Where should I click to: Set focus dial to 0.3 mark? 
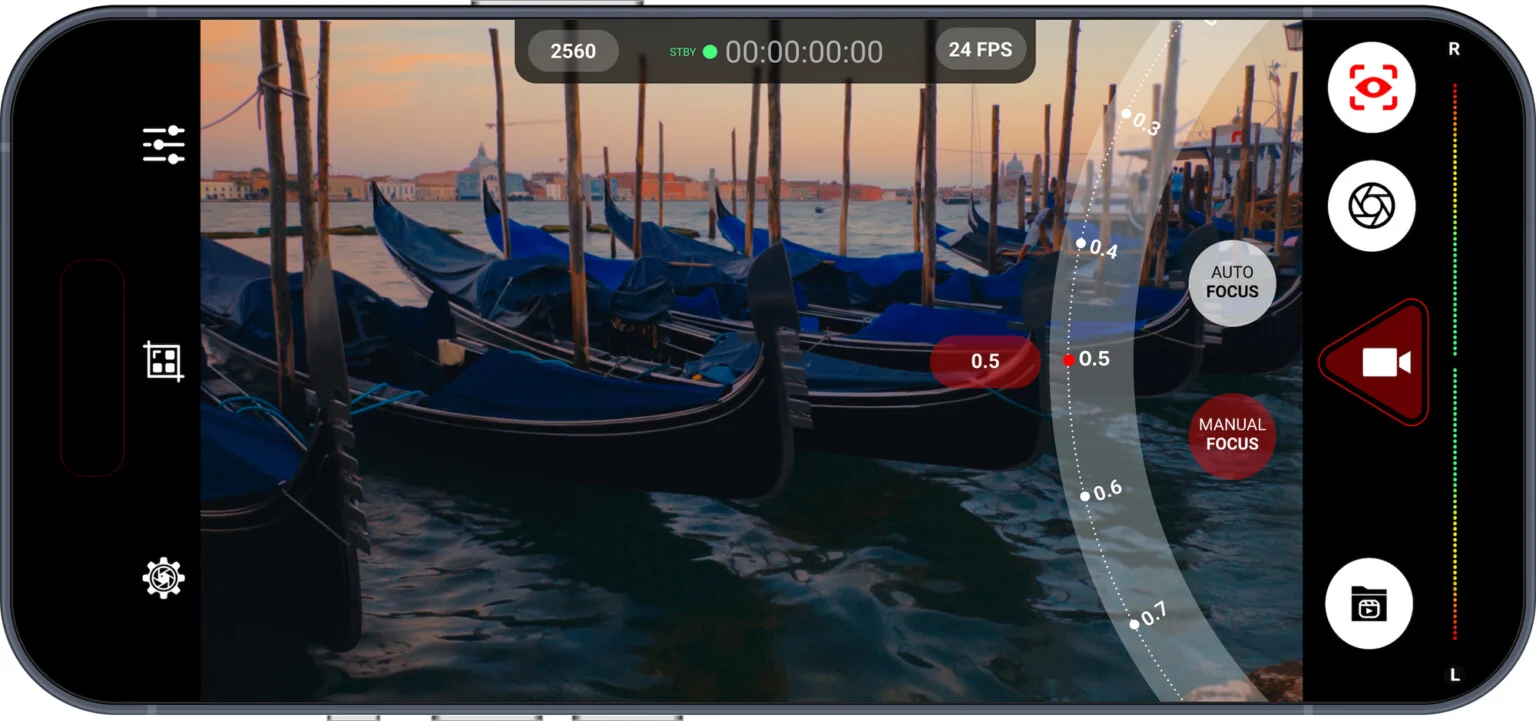pyautogui.click(x=1127, y=114)
